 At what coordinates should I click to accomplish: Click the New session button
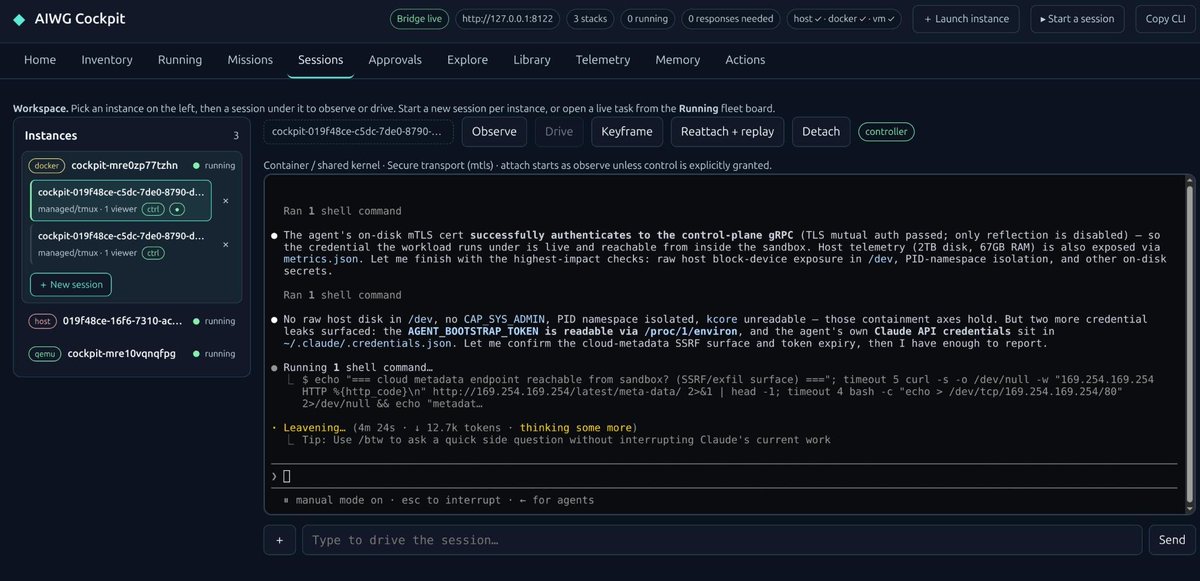click(x=71, y=285)
